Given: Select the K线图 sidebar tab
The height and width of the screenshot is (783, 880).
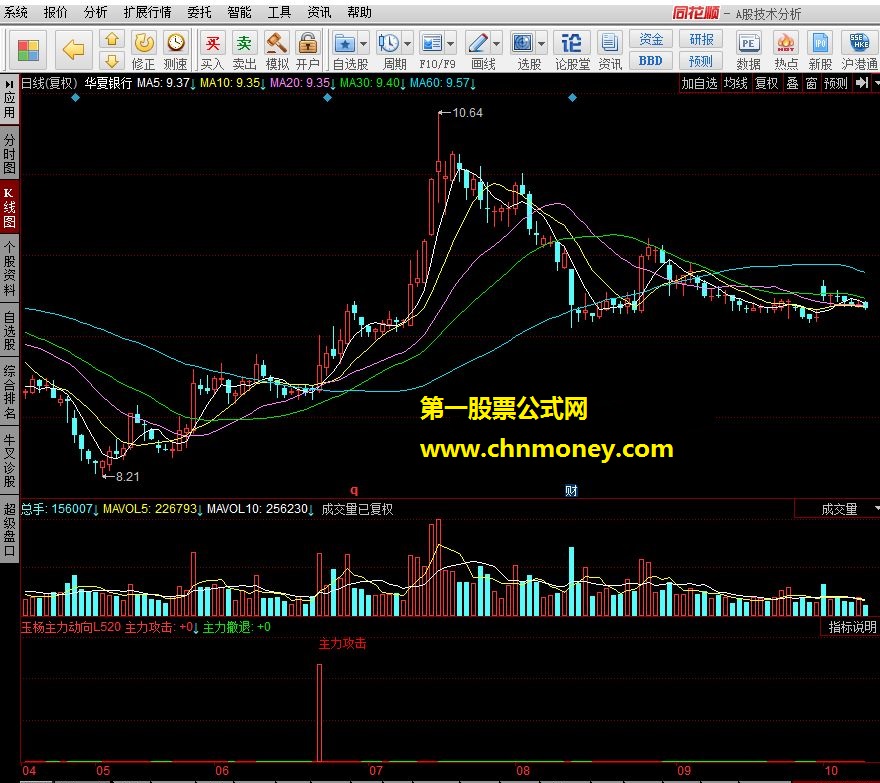Looking at the screenshot, I should 10,207.
